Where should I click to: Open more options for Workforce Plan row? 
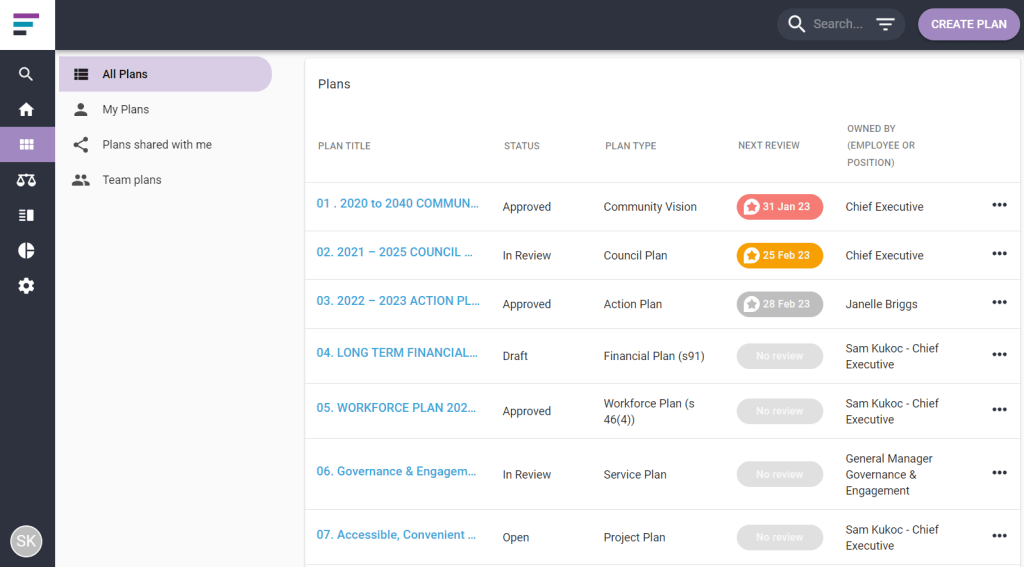(999, 410)
